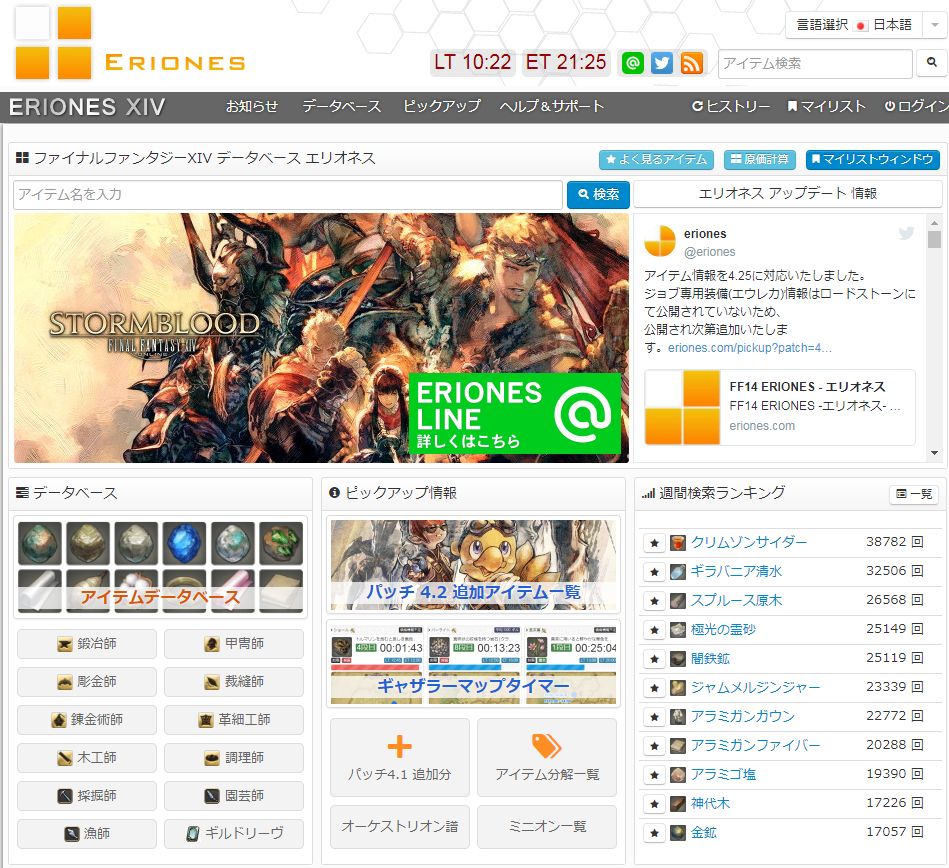Screen dimensions: 949x868
Task: Open the @eriones Twitter handle
Action: click(709, 252)
